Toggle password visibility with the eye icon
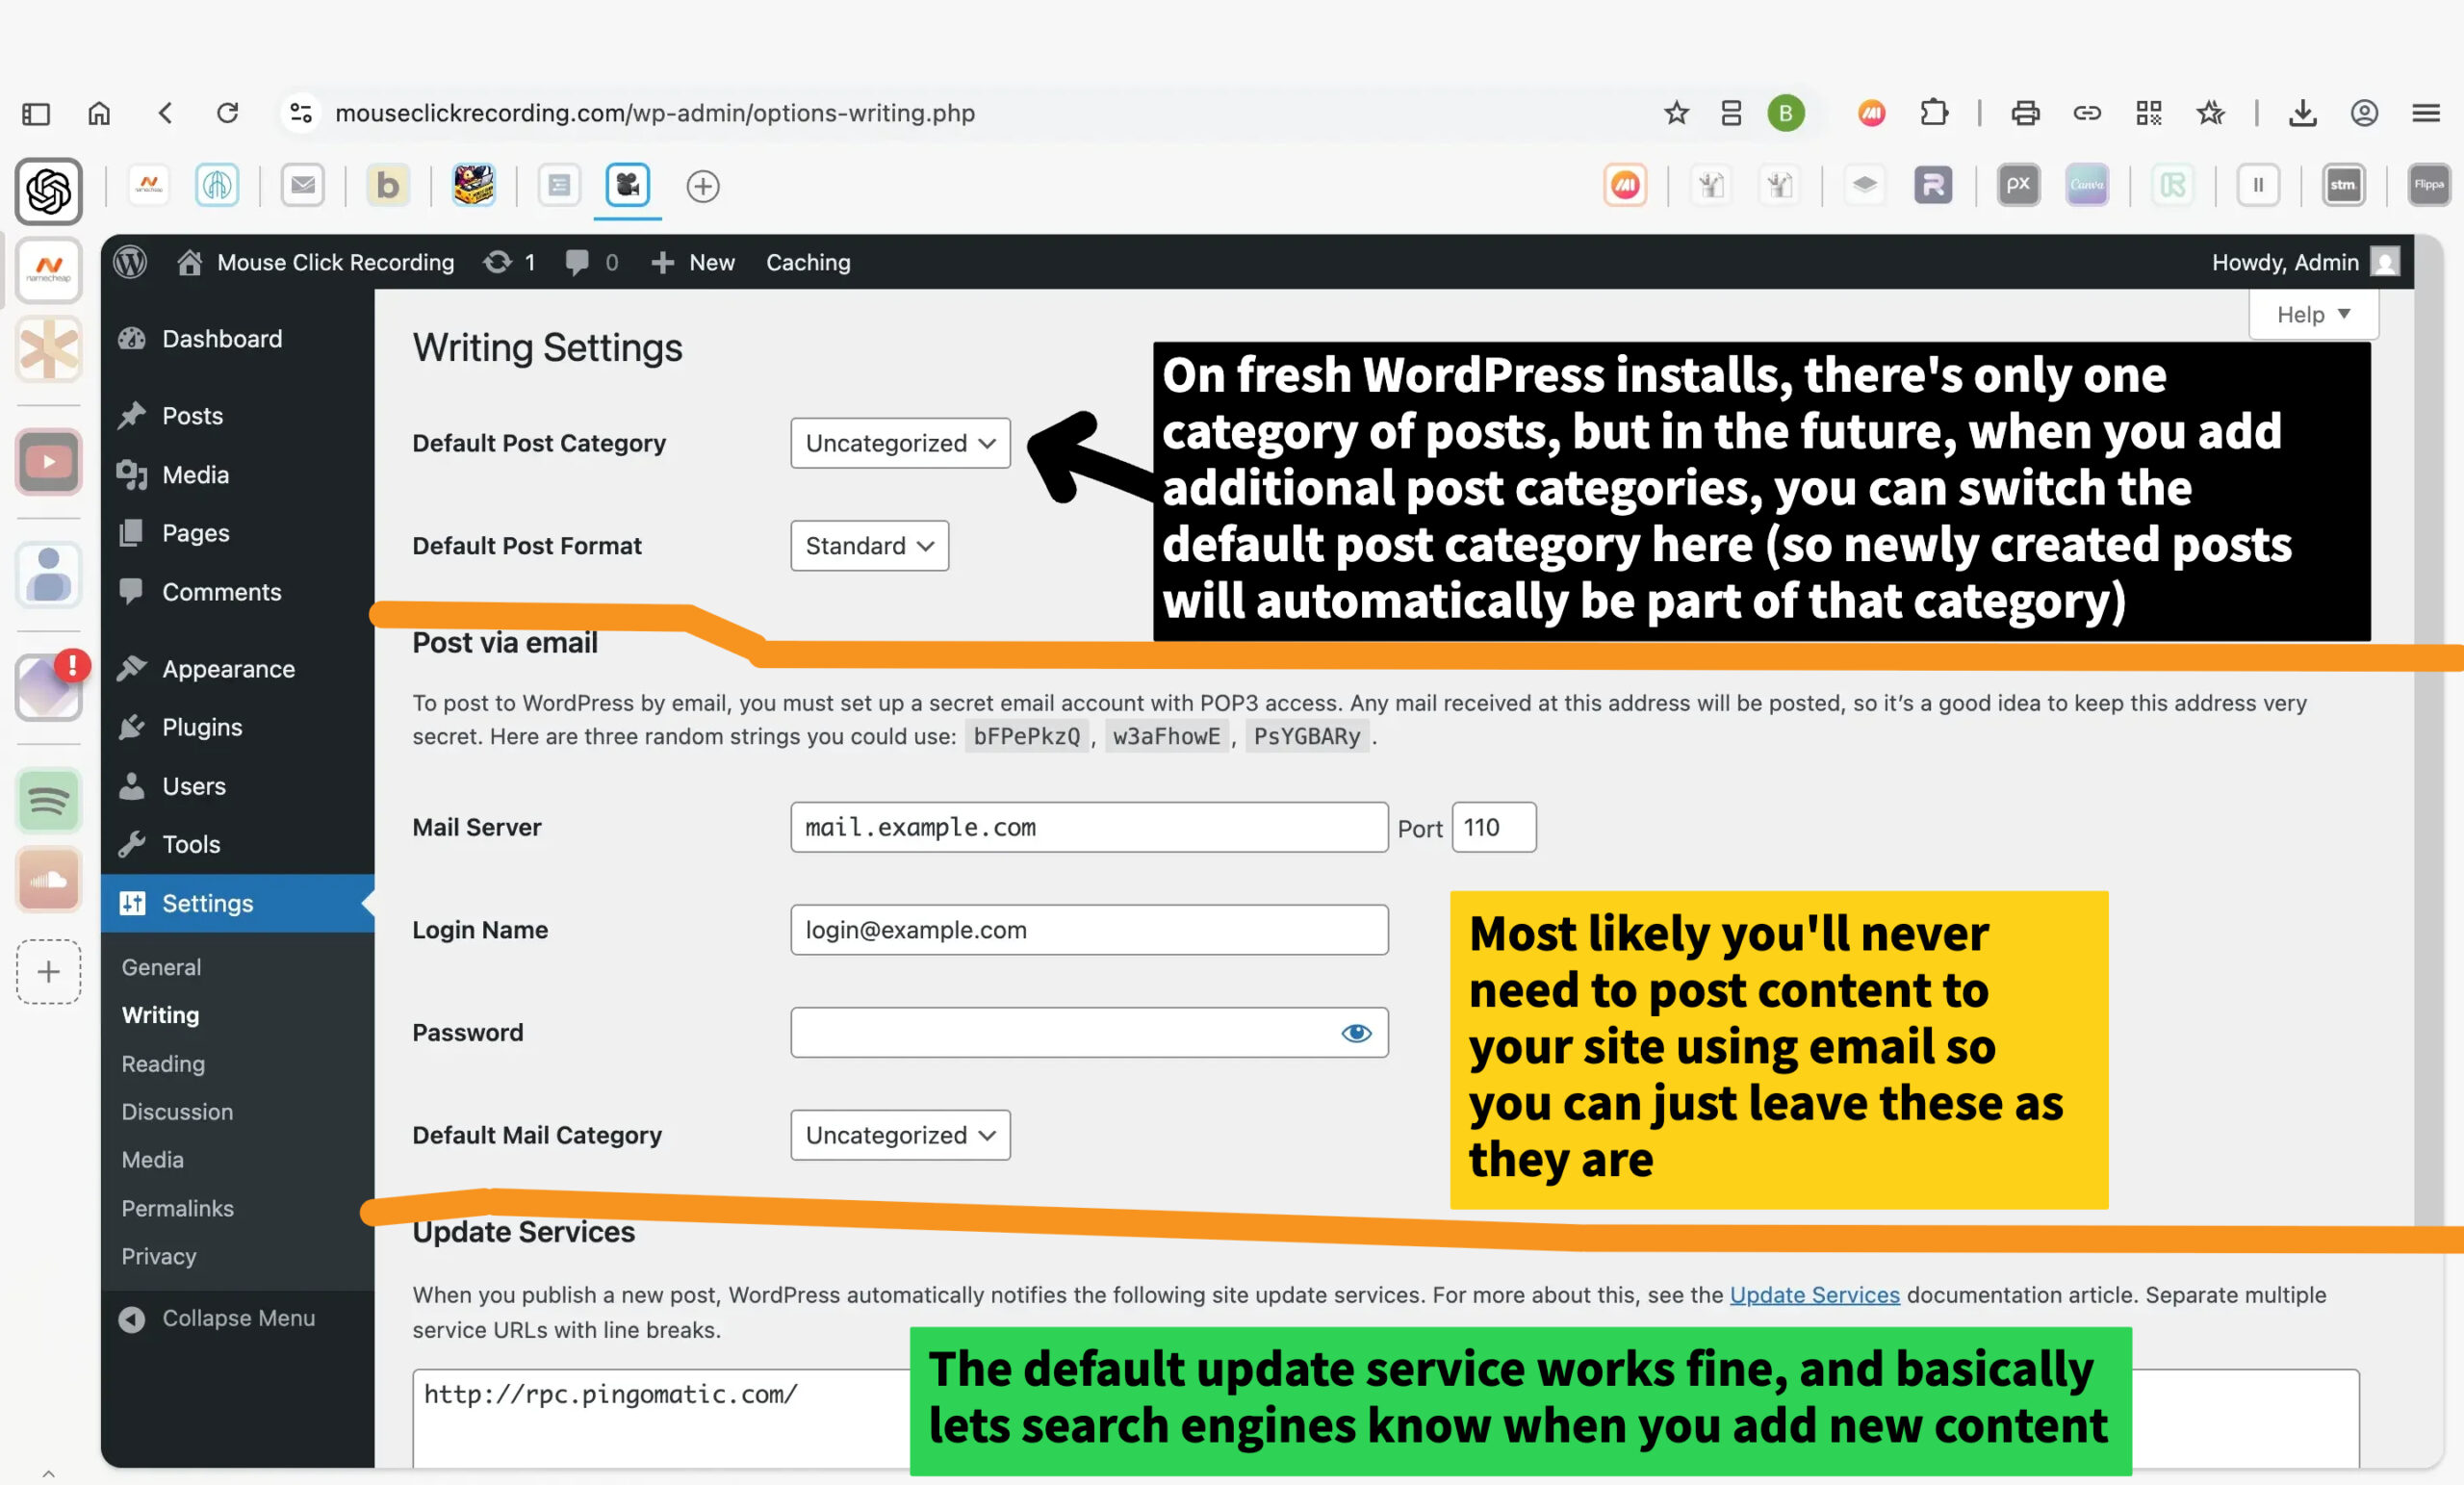The image size is (2464, 1485). coord(1356,1033)
